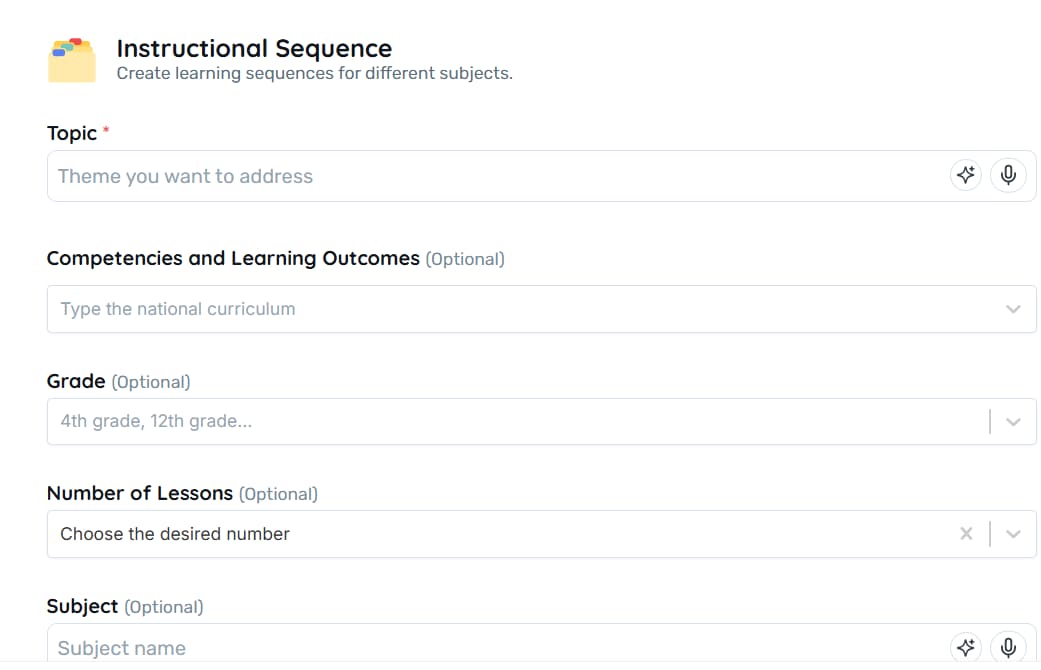Viewport: 1041px width, 670px height.
Task: Open the Grade dropdown arrow
Action: [1013, 422]
